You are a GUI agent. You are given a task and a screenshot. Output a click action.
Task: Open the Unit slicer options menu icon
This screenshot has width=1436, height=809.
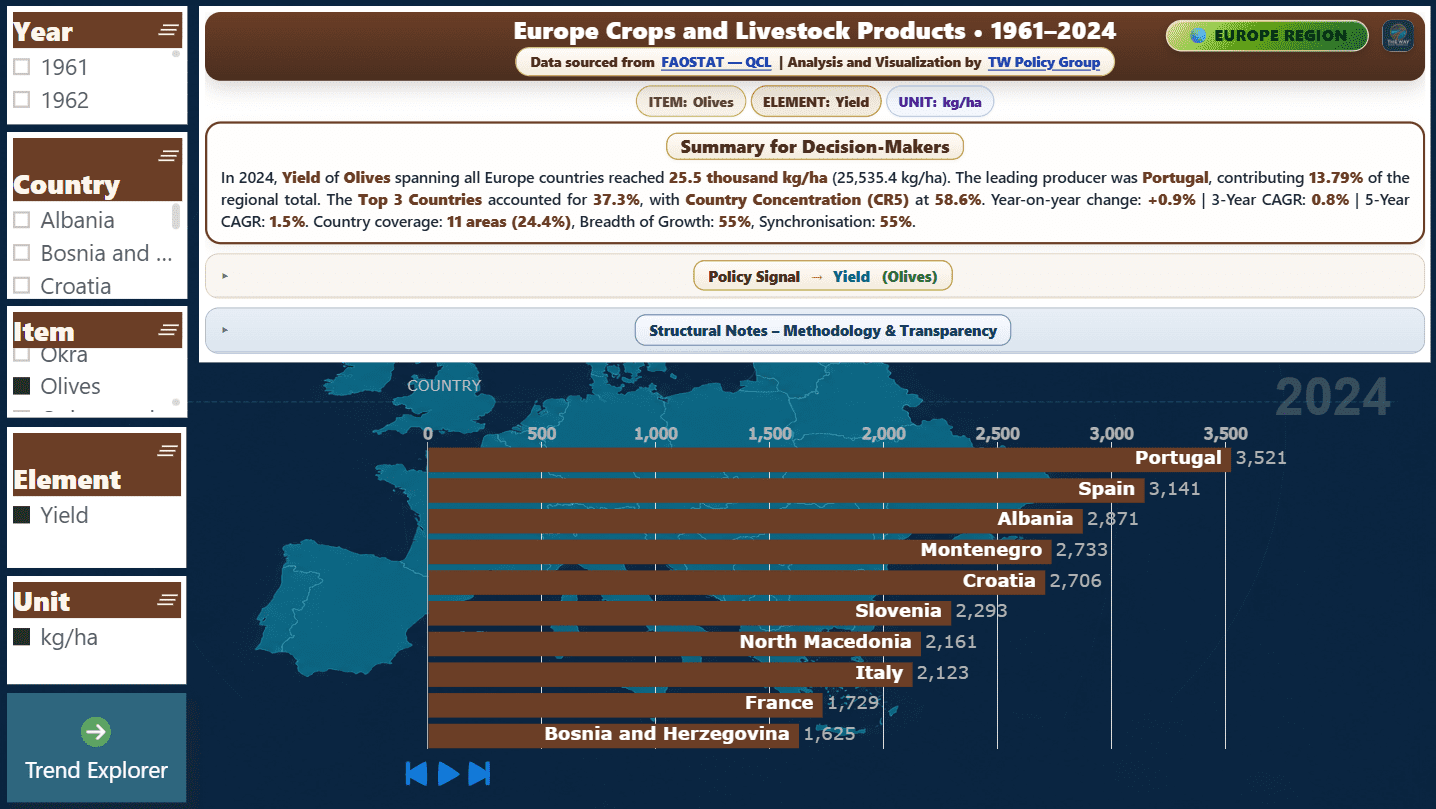coord(168,599)
